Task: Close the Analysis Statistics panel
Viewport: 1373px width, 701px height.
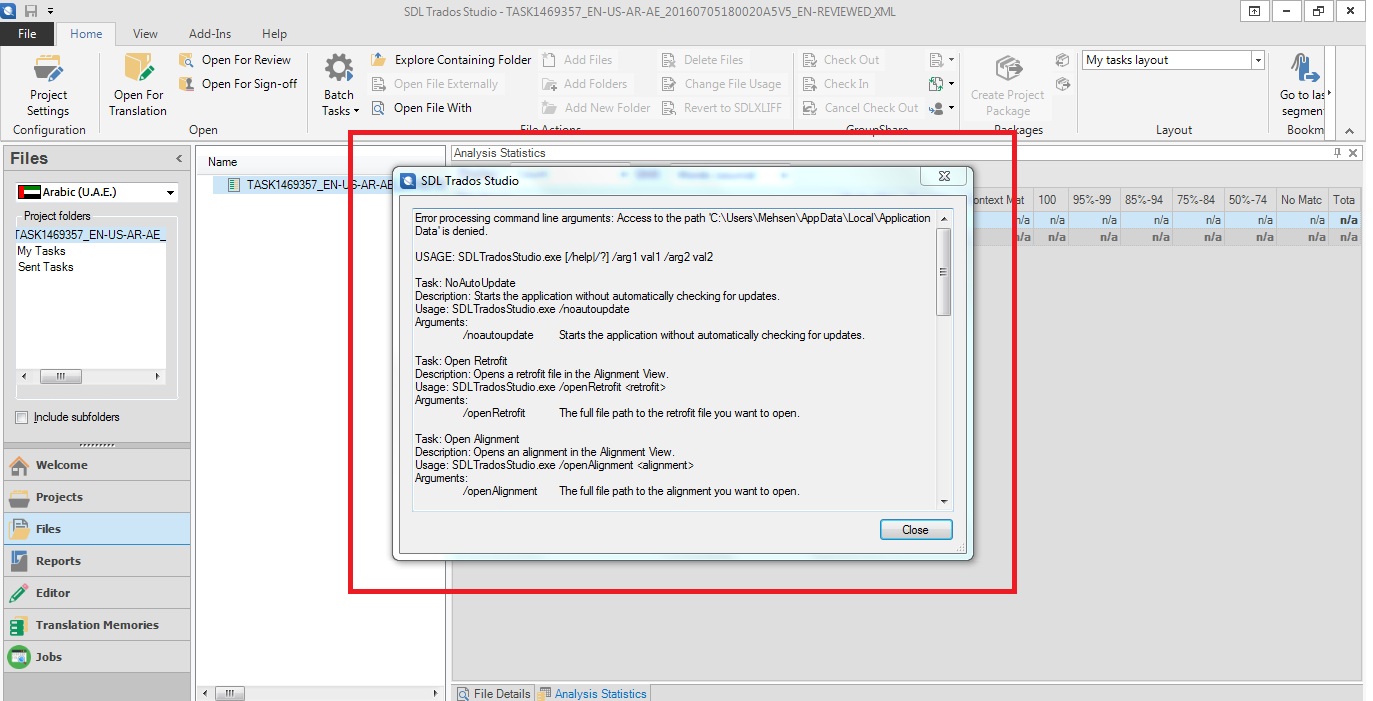Action: click(1353, 153)
